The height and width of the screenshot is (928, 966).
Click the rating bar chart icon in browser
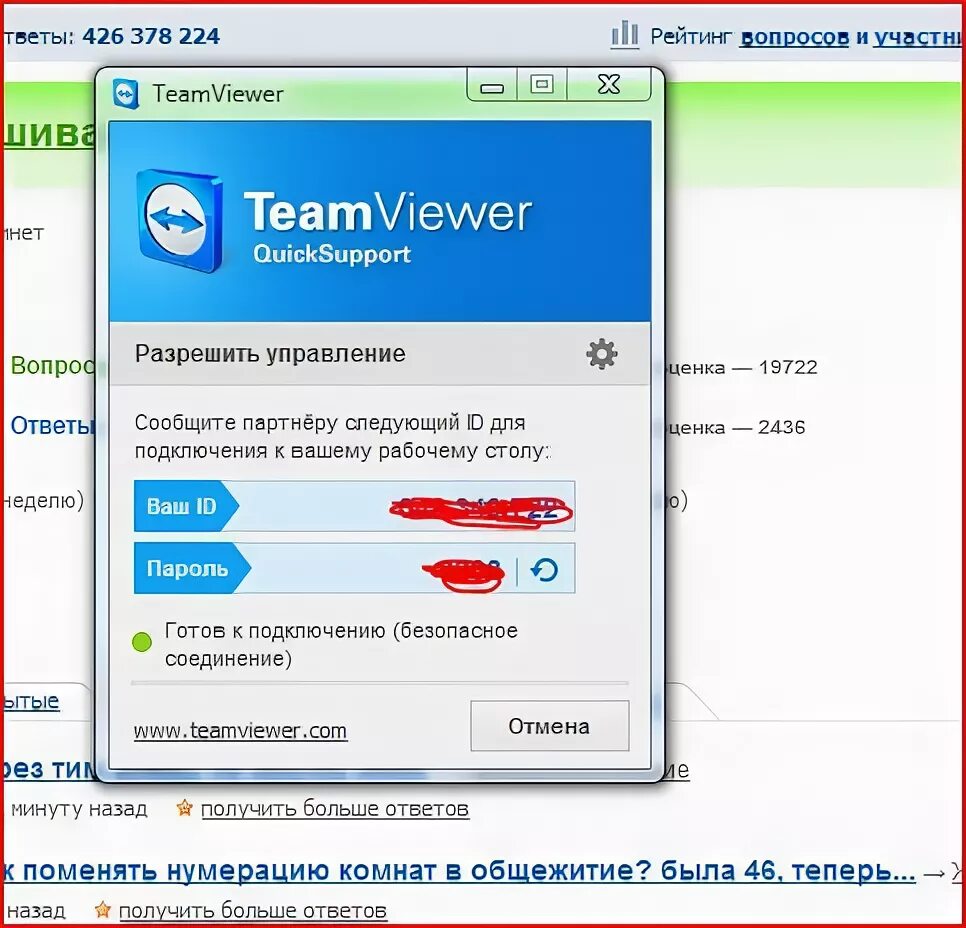click(x=625, y=34)
